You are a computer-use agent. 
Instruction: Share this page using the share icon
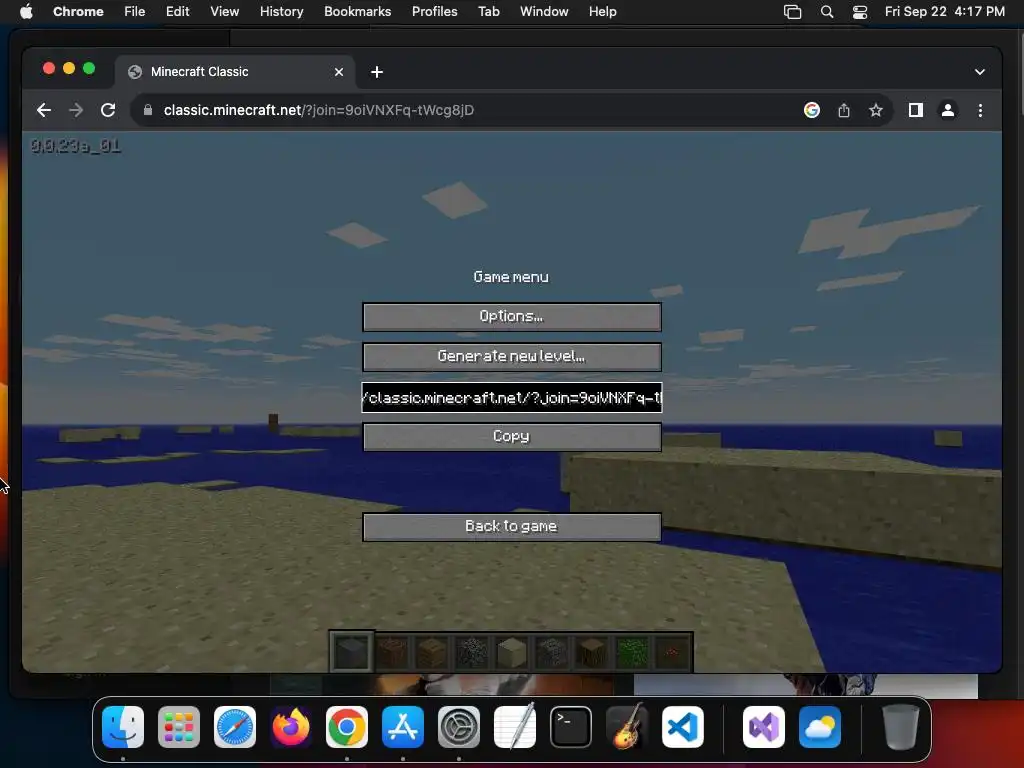[x=844, y=110]
